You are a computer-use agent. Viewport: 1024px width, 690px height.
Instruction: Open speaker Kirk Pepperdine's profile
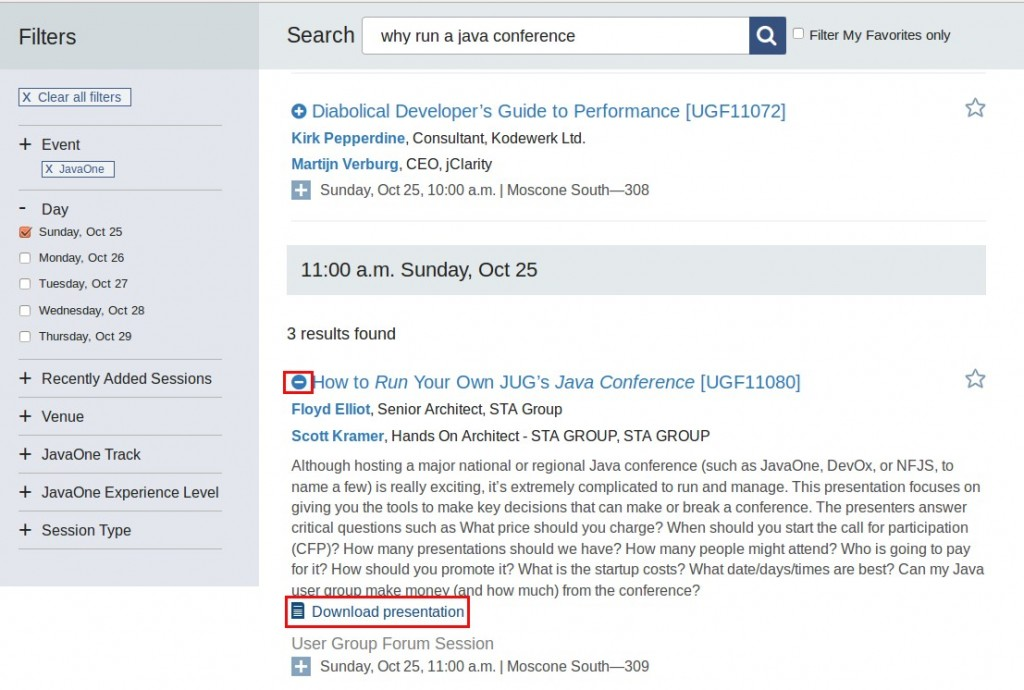[x=348, y=138]
